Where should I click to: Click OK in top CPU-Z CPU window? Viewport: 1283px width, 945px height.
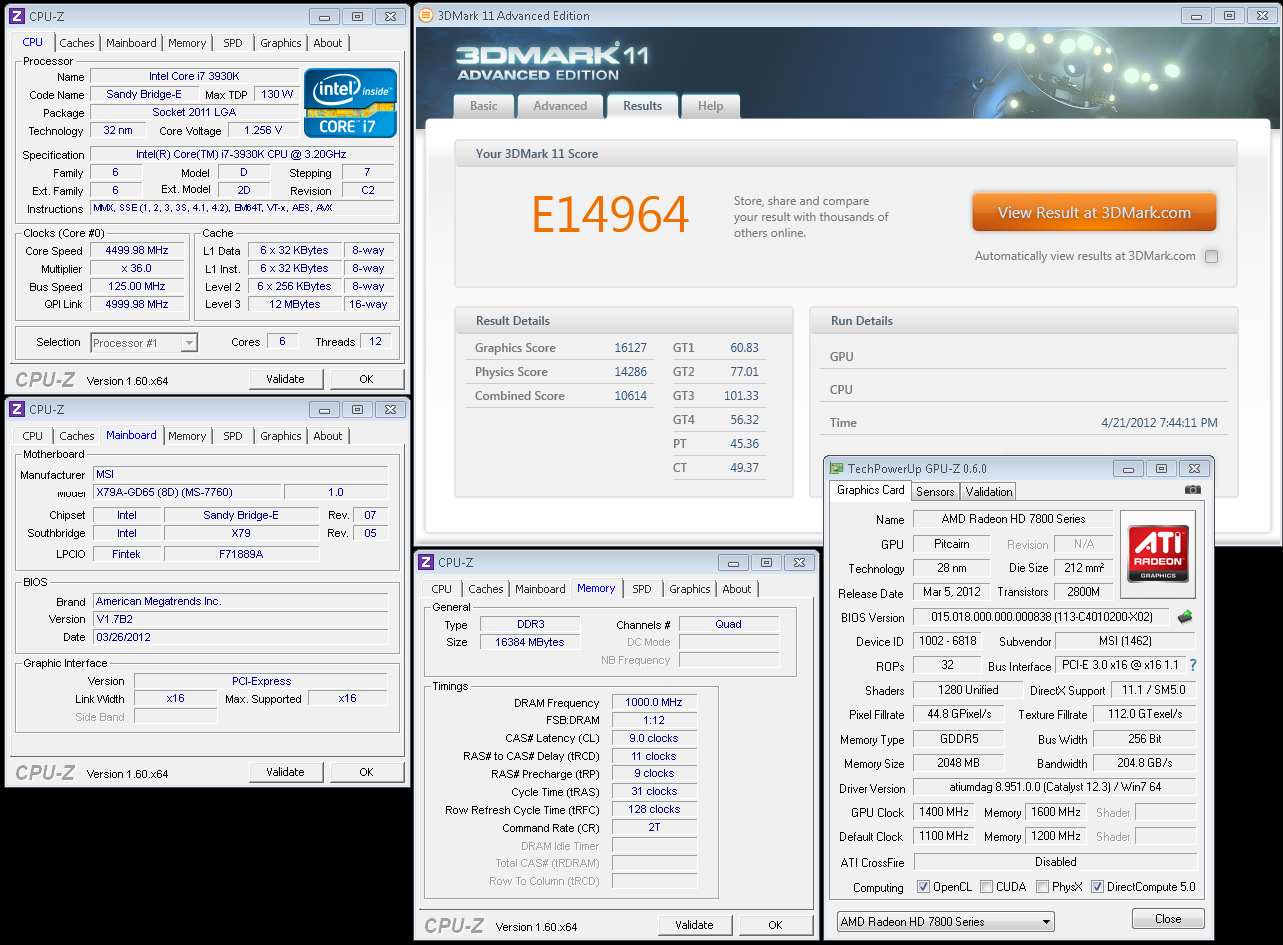pos(366,379)
